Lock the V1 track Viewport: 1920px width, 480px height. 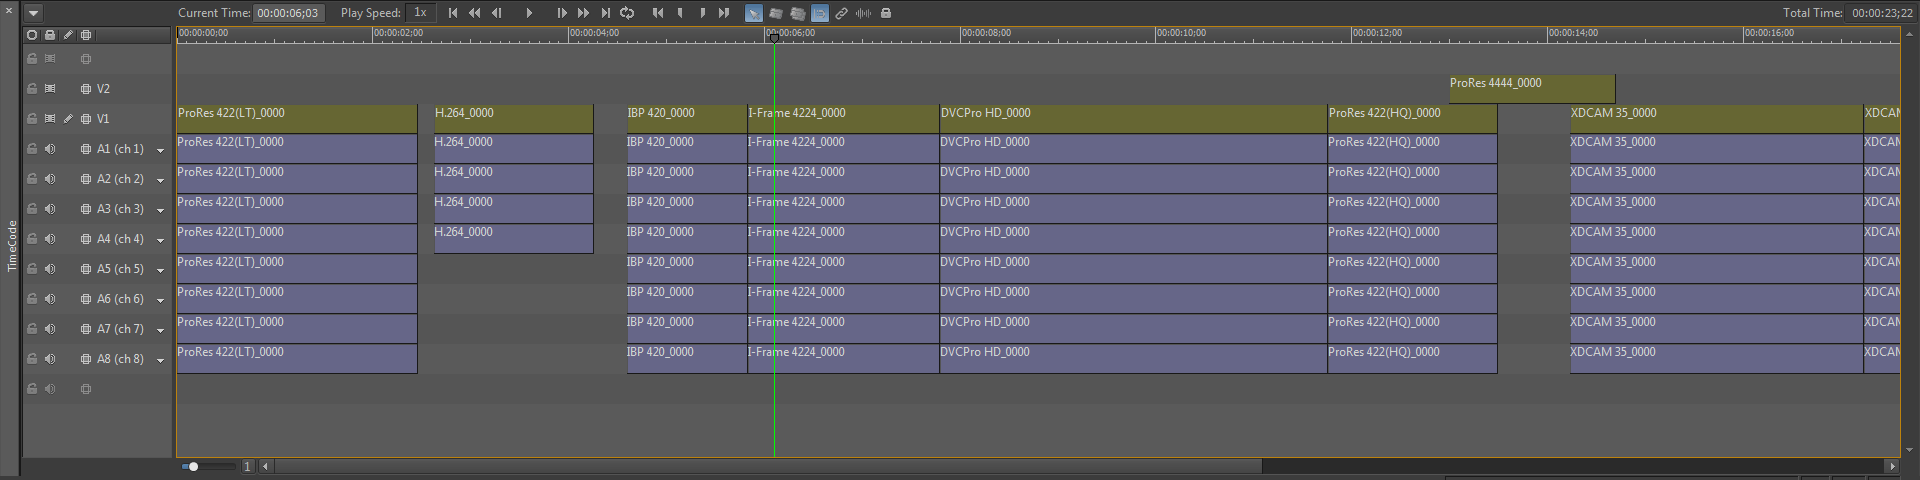tap(32, 119)
